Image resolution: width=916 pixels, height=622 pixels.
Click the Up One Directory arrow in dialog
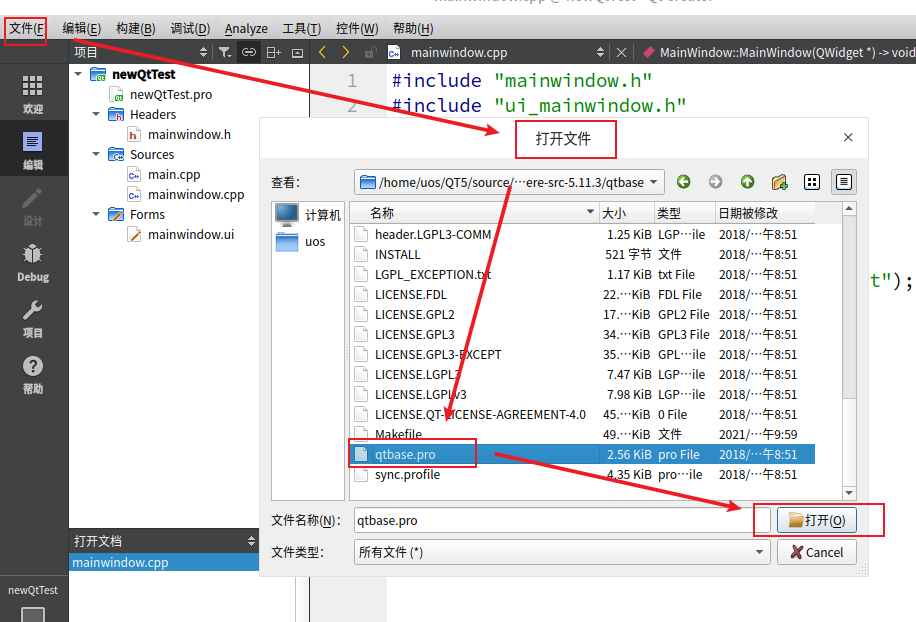point(747,183)
